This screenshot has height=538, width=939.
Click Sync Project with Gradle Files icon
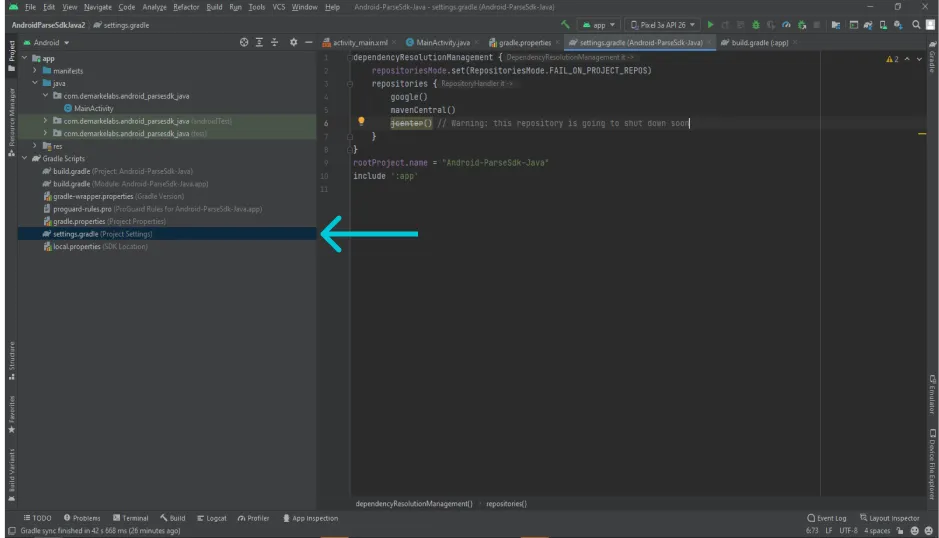point(868,25)
